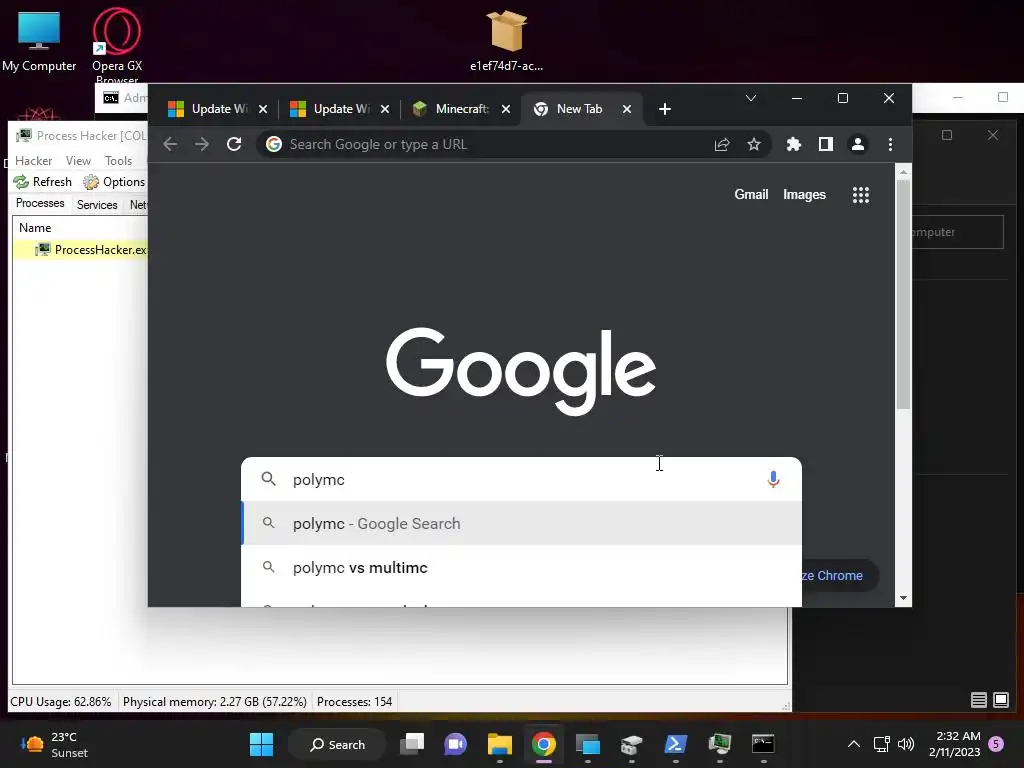Click the magnifier icon in the Google search box

[x=268, y=479]
